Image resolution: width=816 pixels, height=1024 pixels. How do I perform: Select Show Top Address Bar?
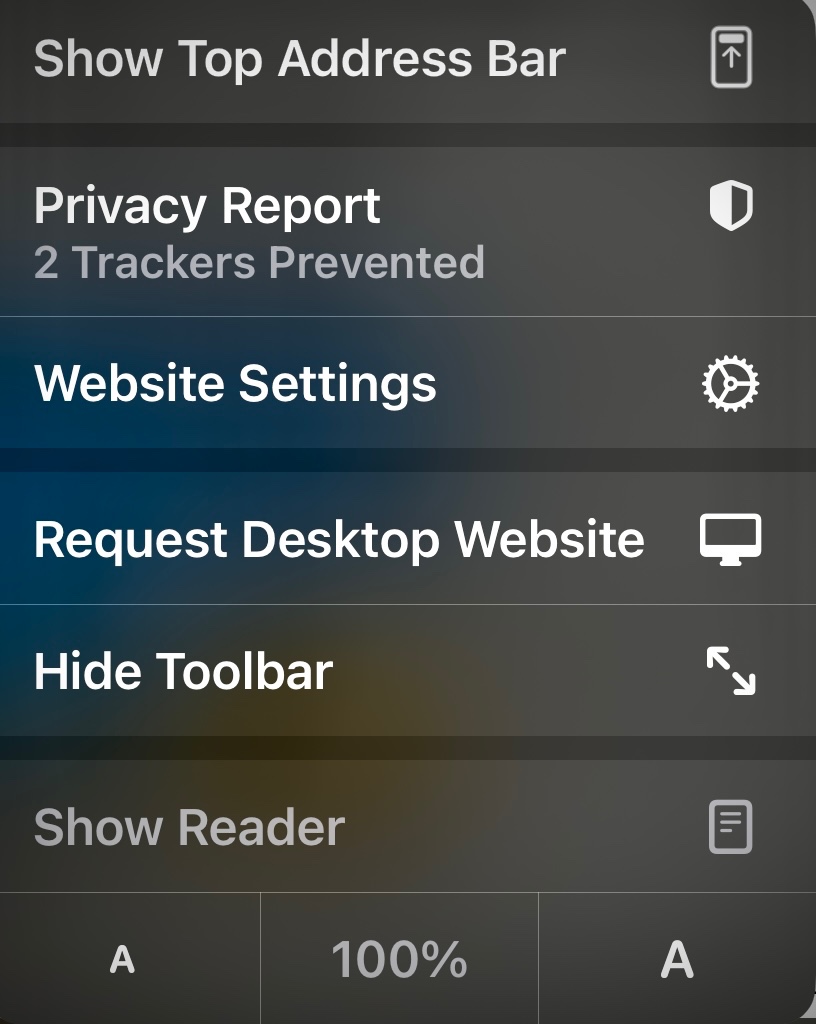pyautogui.click(x=408, y=60)
